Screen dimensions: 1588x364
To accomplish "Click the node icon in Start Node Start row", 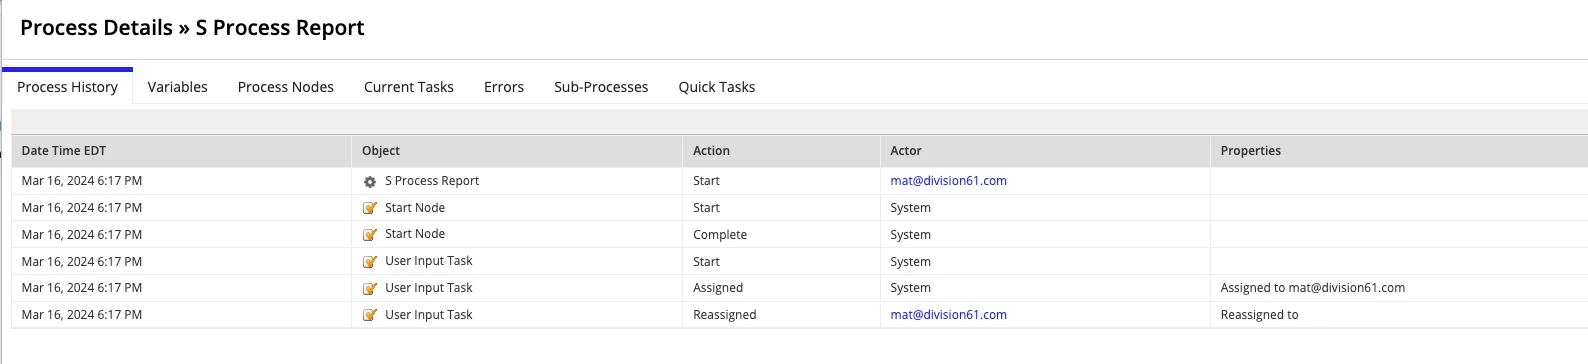I will 370,208.
